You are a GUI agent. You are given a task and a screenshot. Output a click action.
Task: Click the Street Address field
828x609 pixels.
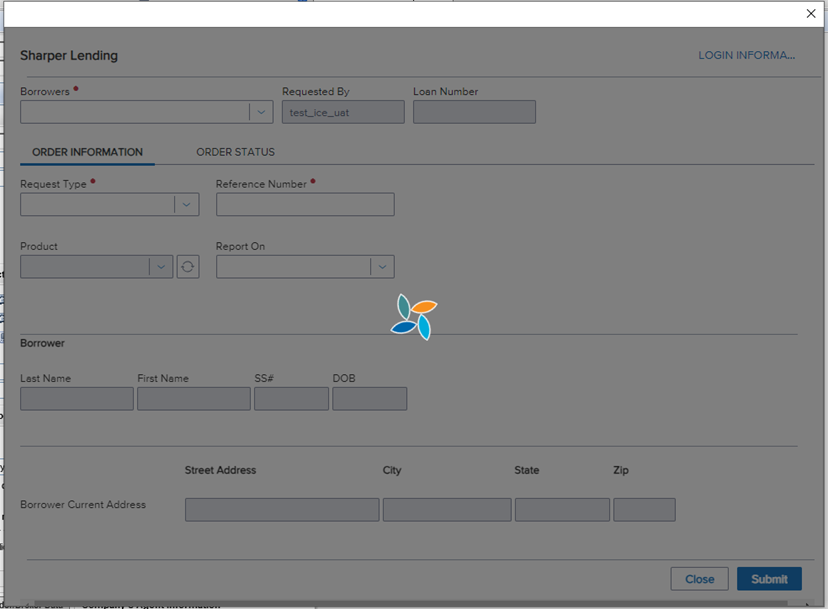point(282,510)
